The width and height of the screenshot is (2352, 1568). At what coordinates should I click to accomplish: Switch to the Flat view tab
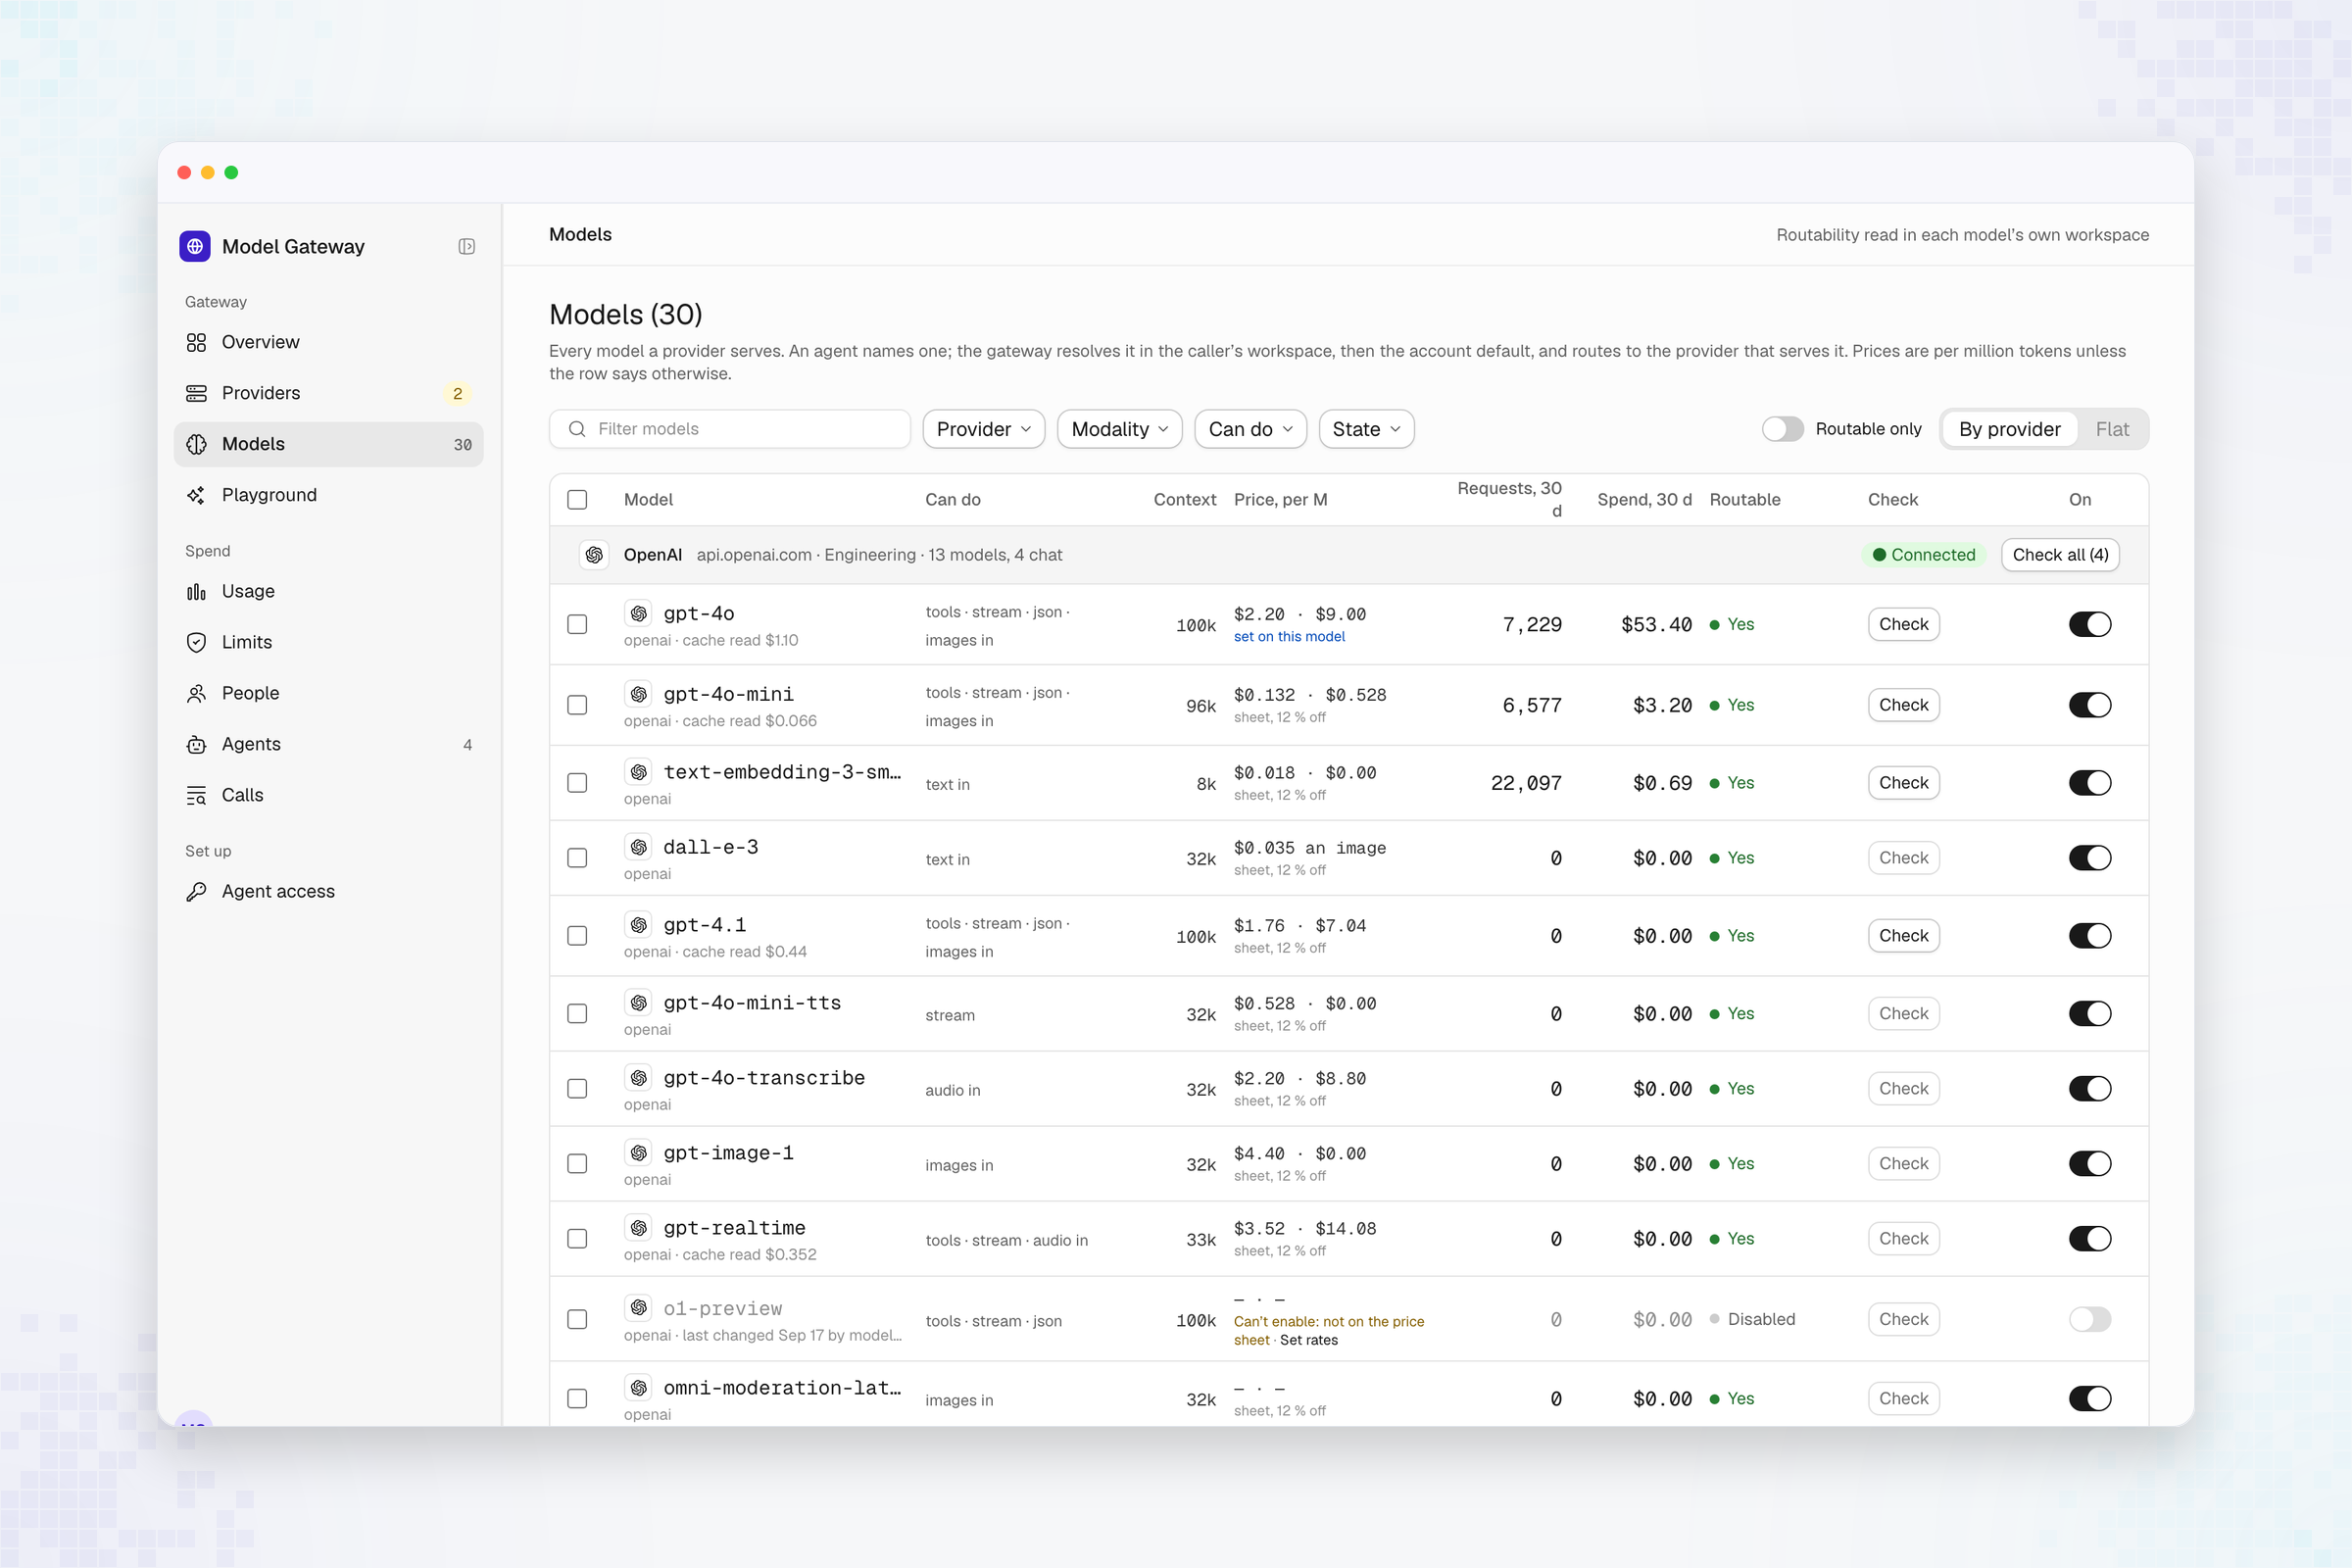[x=2112, y=430]
